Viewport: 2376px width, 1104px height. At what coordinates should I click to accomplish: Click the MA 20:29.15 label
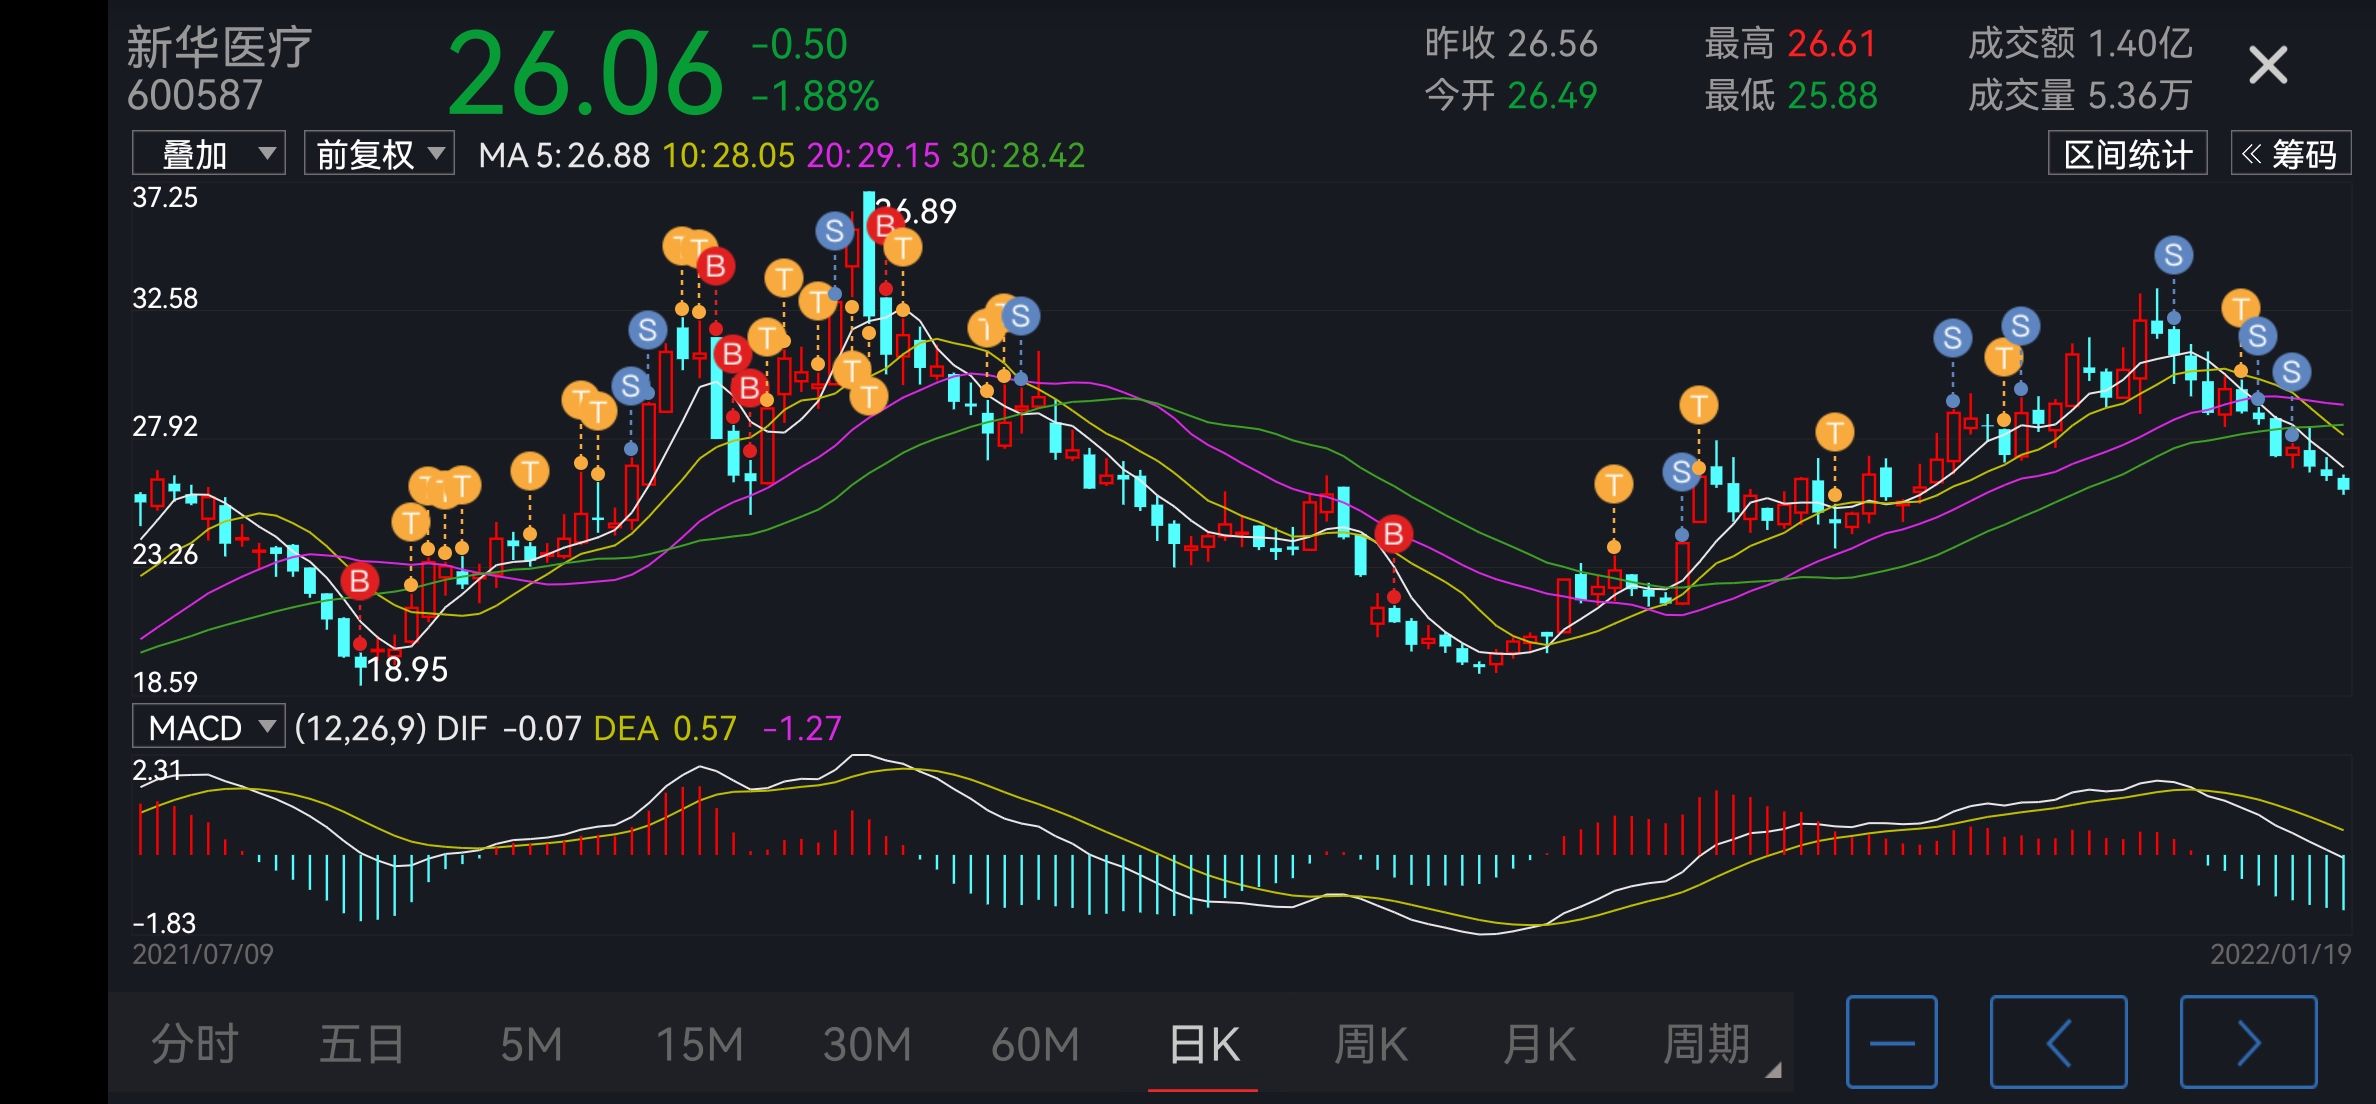tap(873, 155)
